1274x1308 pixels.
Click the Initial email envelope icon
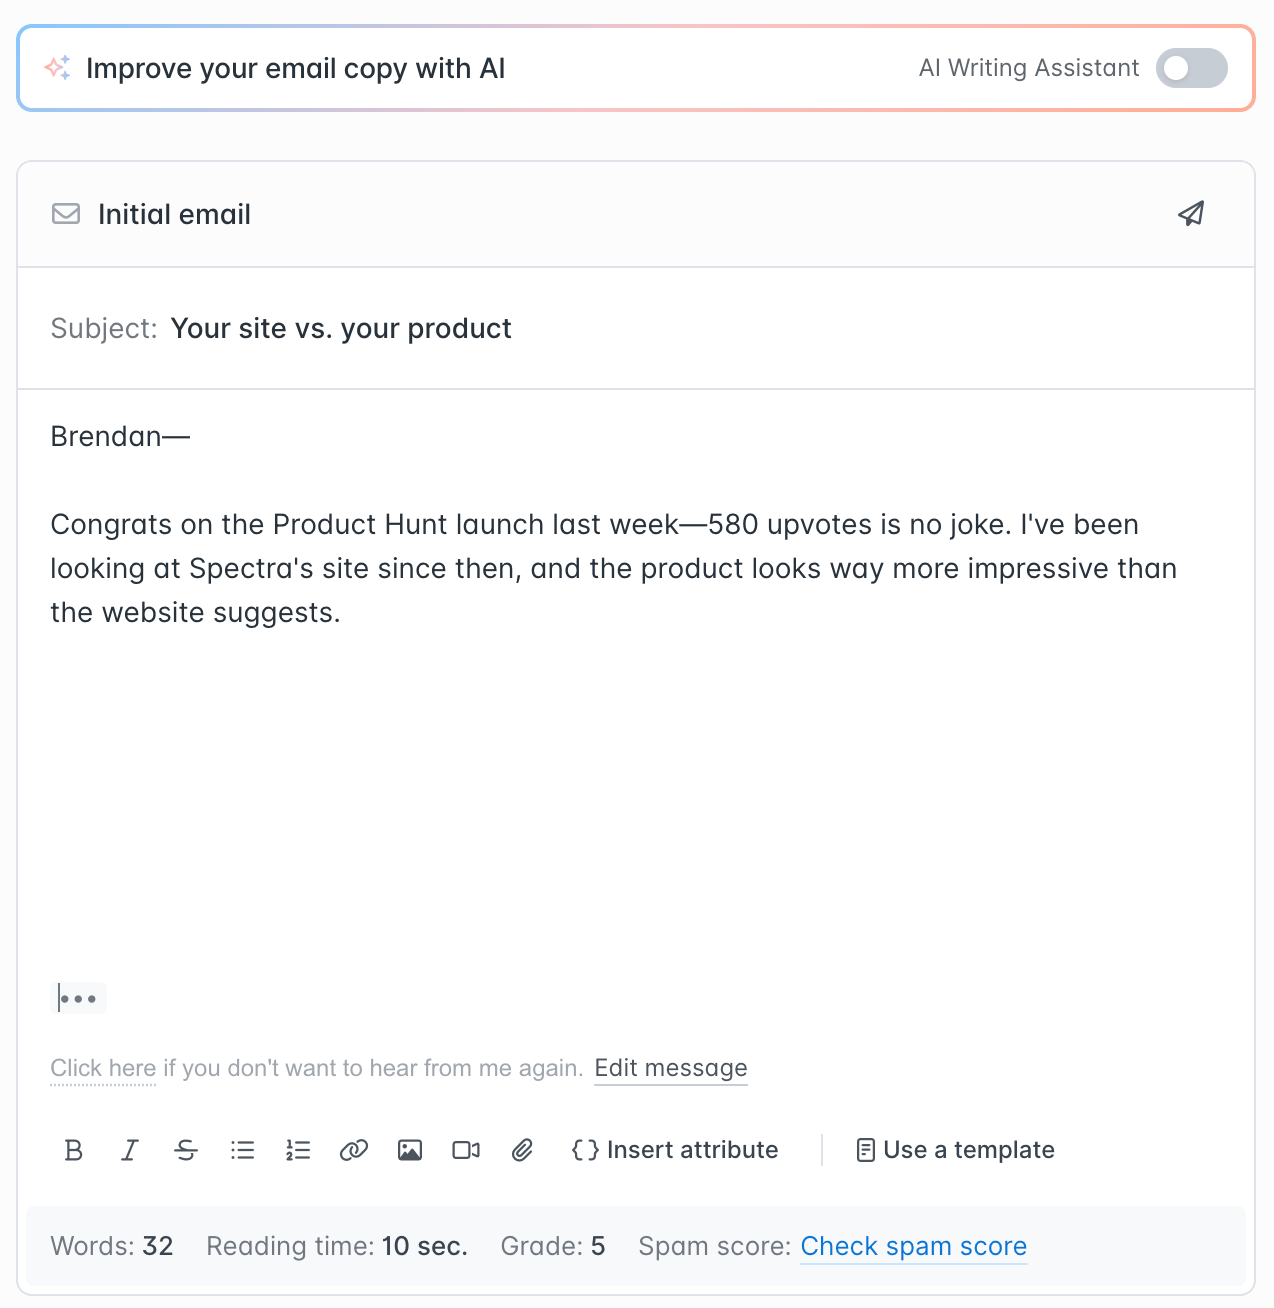[66, 214]
